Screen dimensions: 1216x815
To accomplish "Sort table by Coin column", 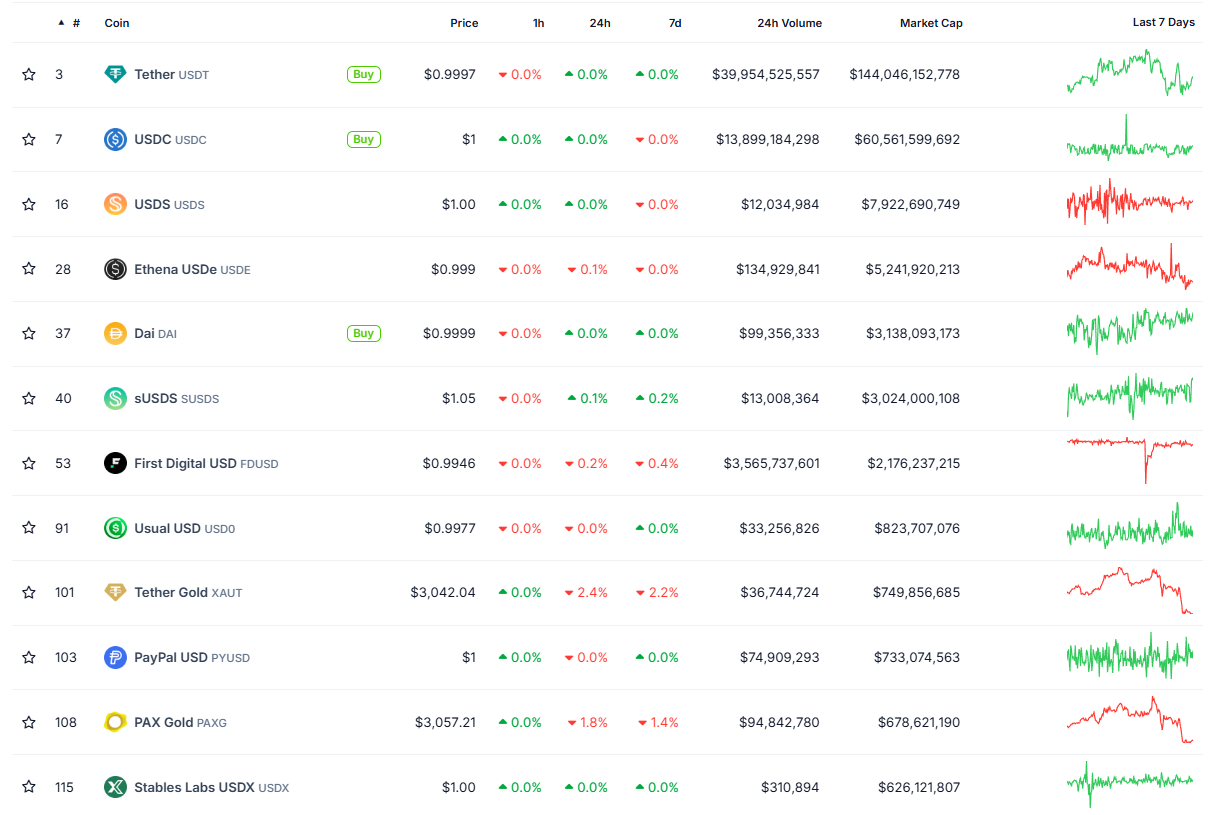I will [x=117, y=23].
